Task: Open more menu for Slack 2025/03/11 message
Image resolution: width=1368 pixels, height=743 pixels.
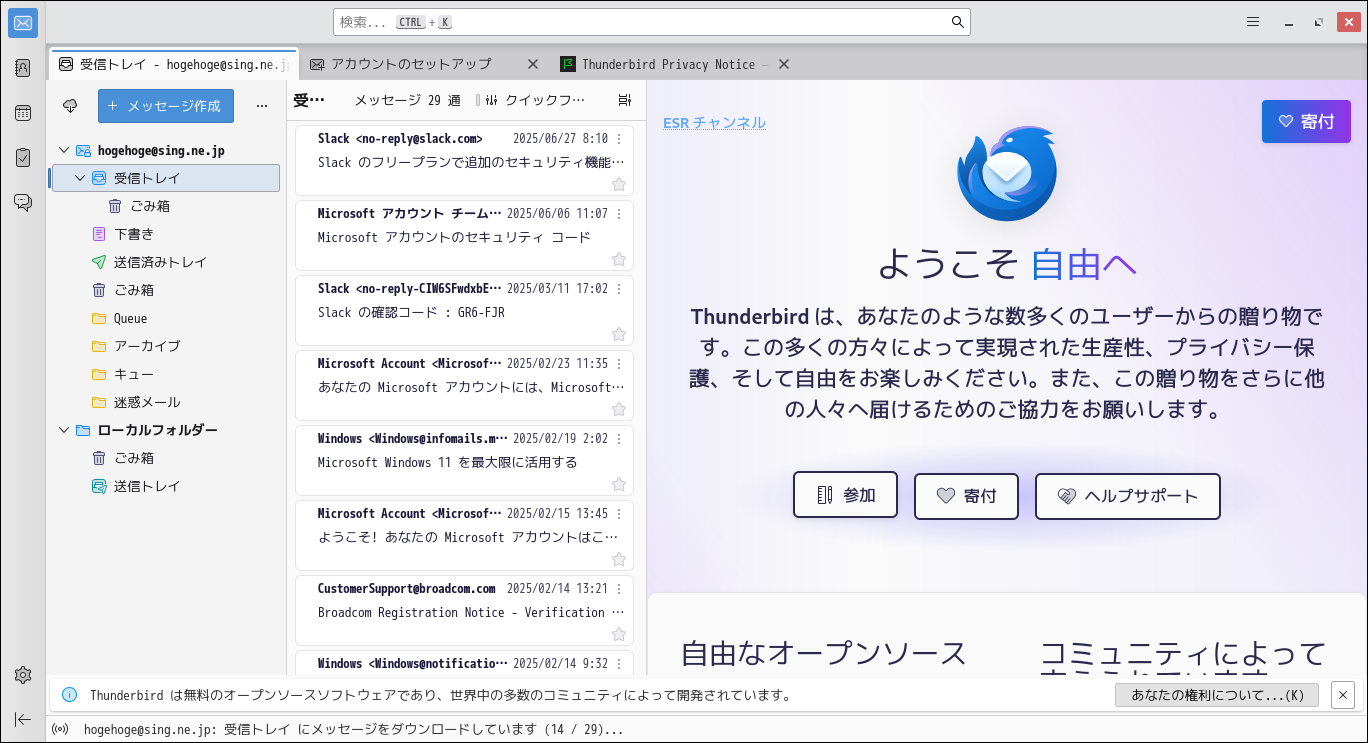Action: pos(619,289)
